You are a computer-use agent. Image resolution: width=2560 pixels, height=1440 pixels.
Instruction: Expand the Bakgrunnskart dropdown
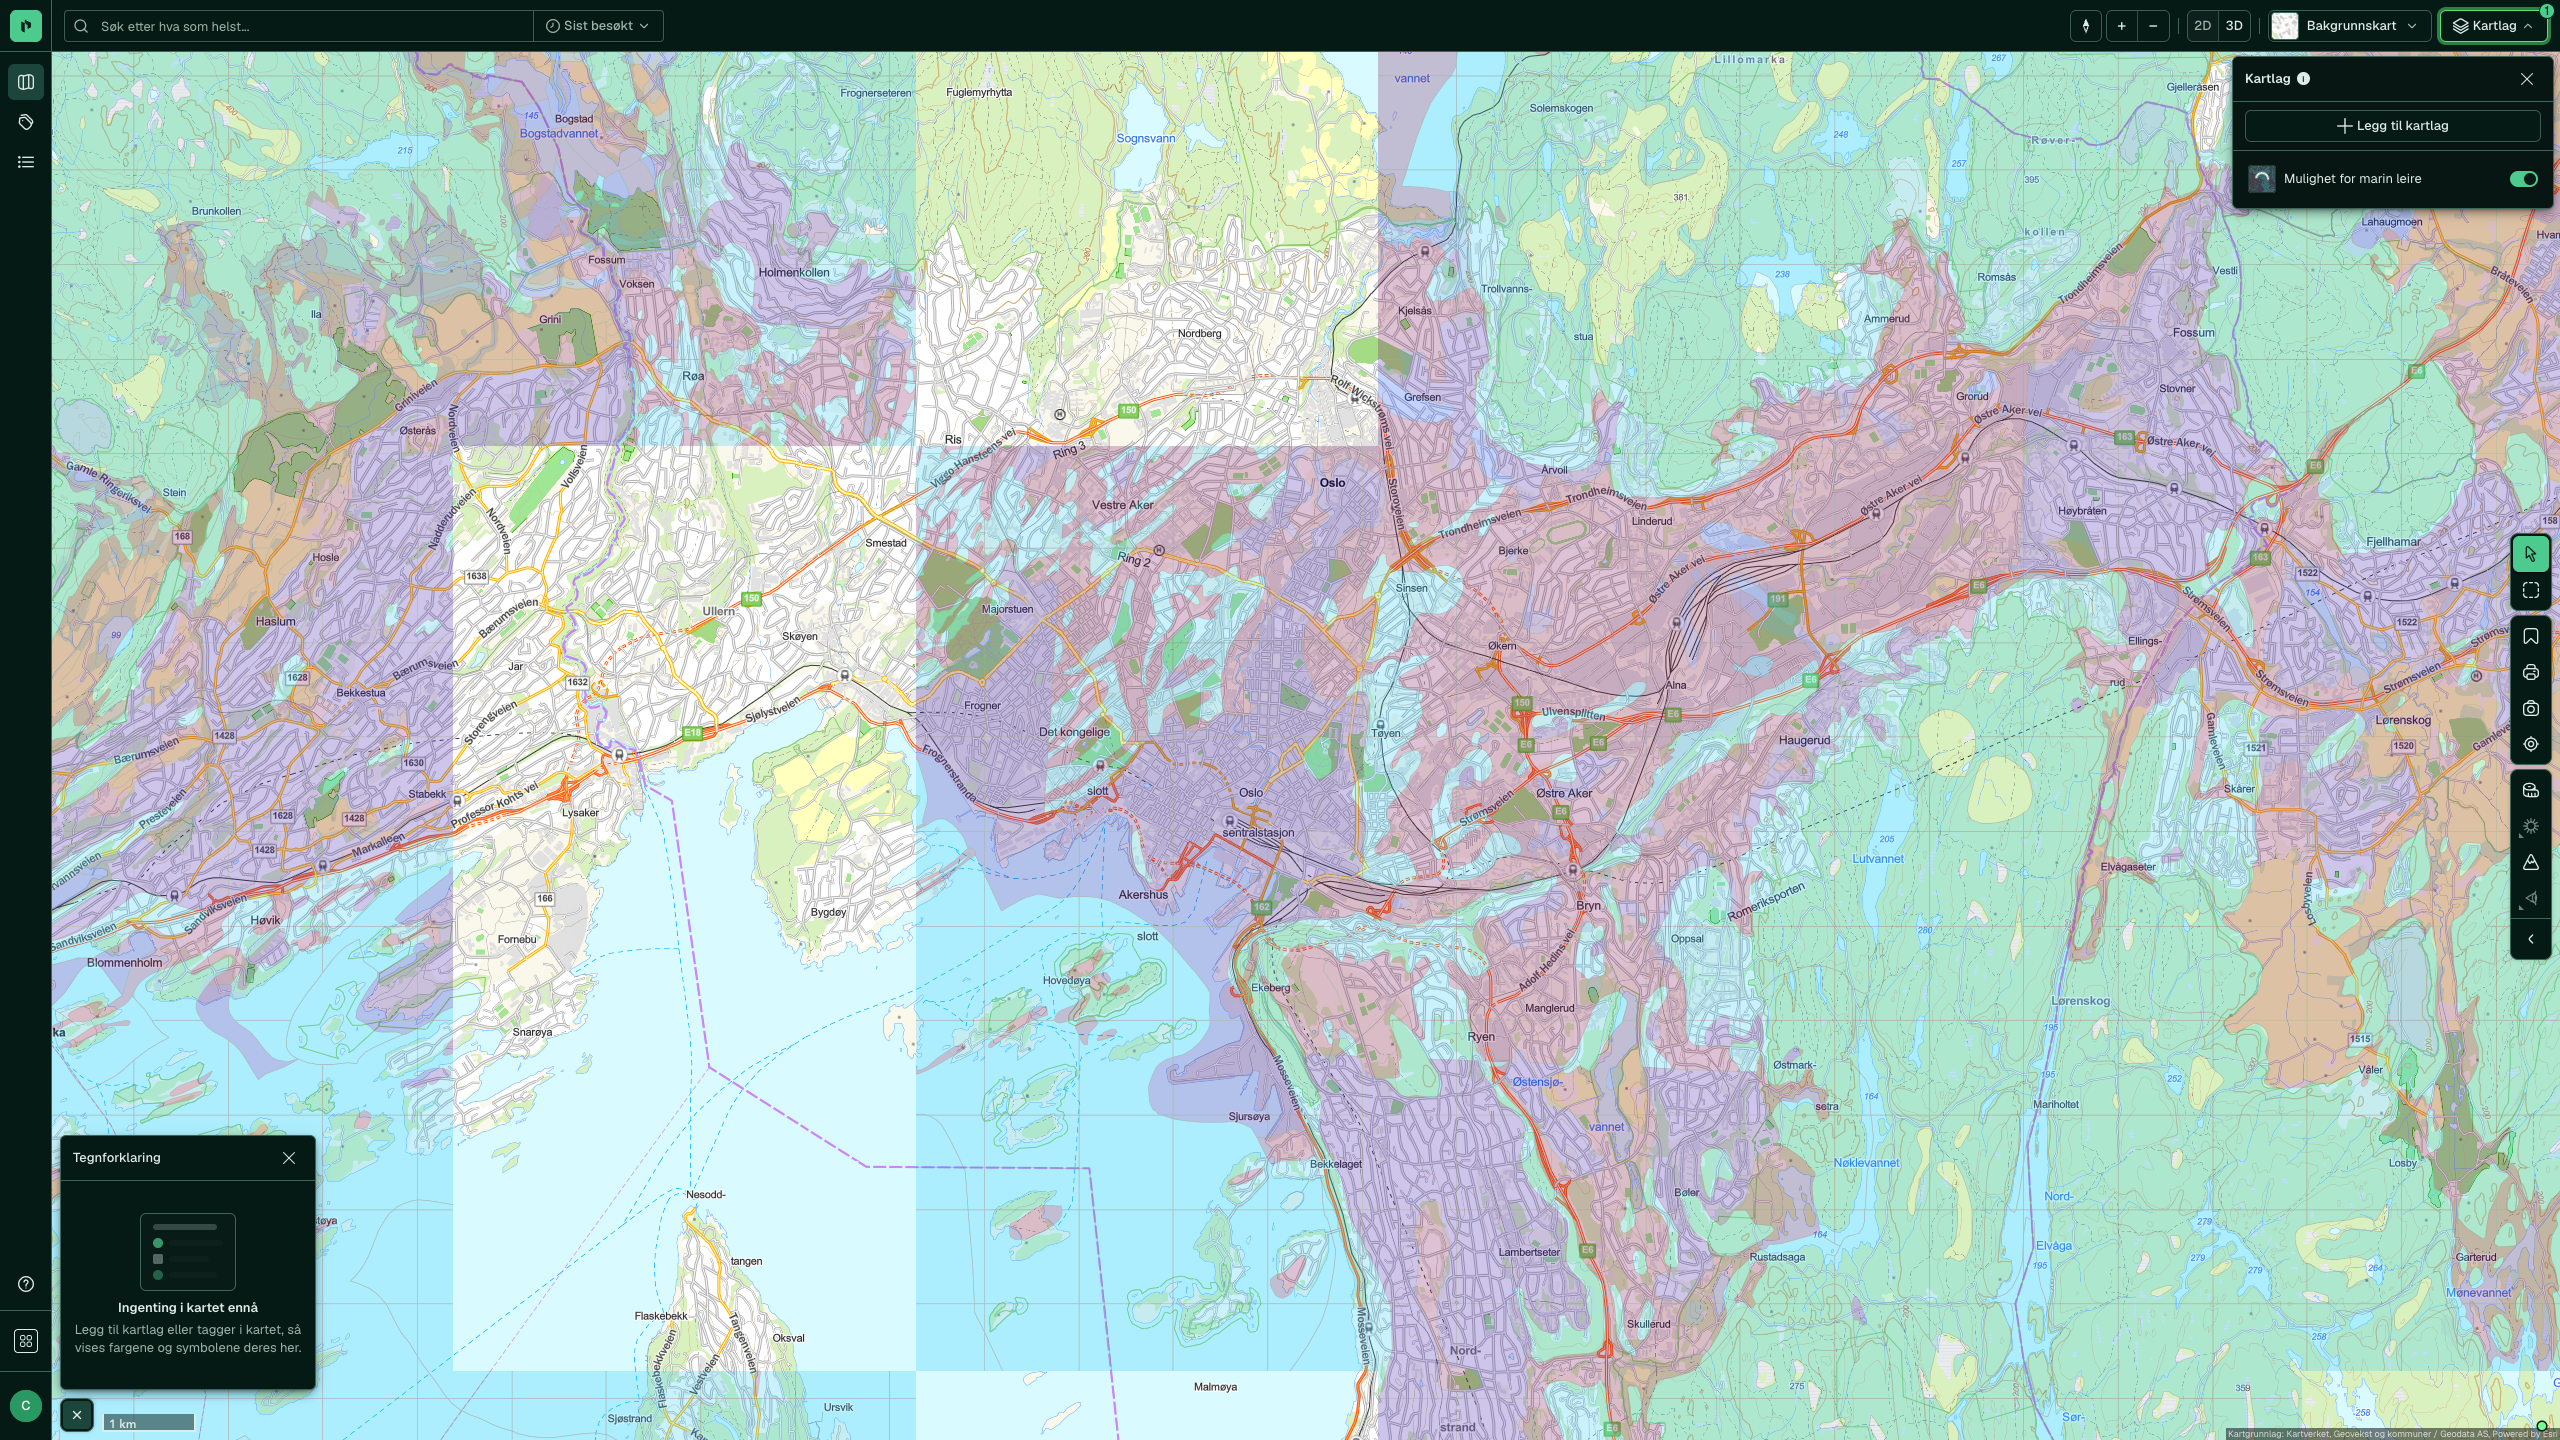[2349, 26]
